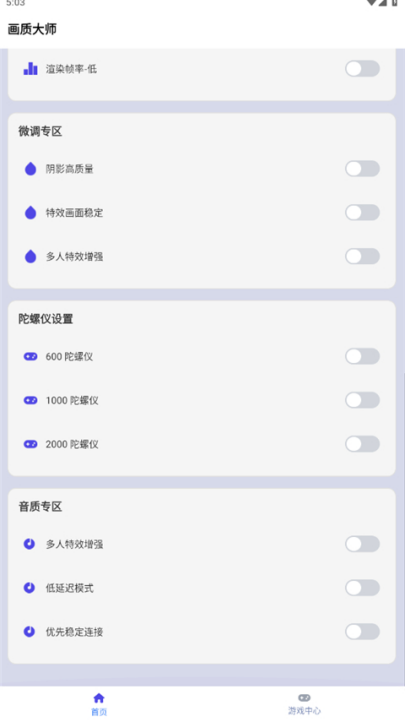Screen dimensions: 405x720
Task: Click the circular icon beside 优先稳定连接
Action: click(29, 632)
